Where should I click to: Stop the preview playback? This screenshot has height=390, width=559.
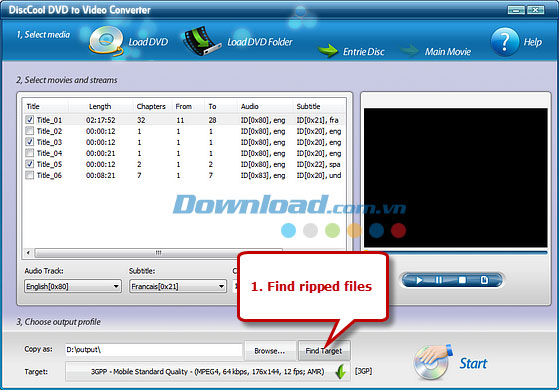(x=462, y=280)
